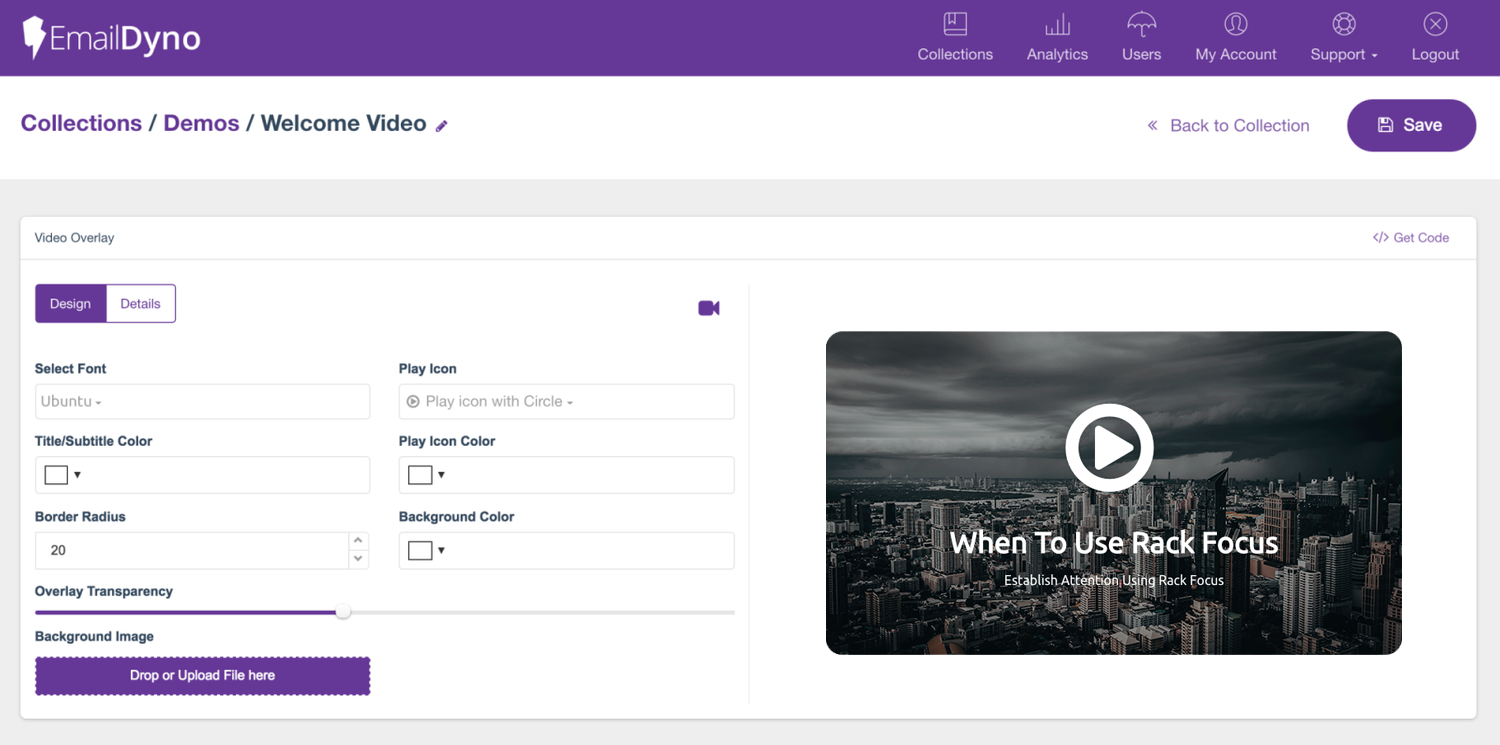Select the Design tab
The image size is (1500, 745).
point(70,304)
